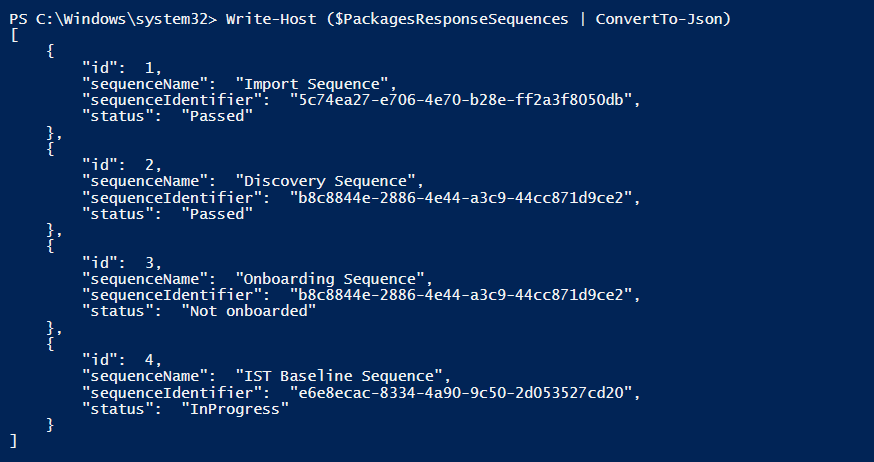Click the "Import Sequence" name value

click(x=316, y=83)
